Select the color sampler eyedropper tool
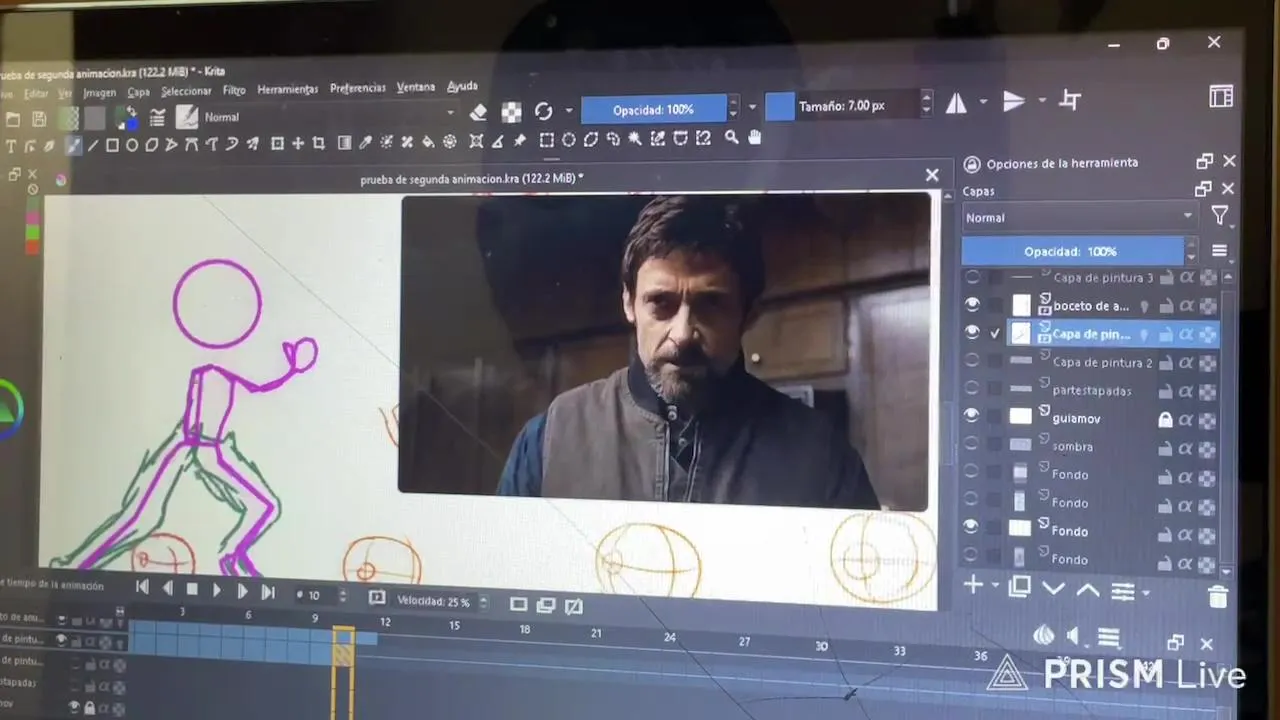Image resolution: width=1280 pixels, height=720 pixels. 365,143
